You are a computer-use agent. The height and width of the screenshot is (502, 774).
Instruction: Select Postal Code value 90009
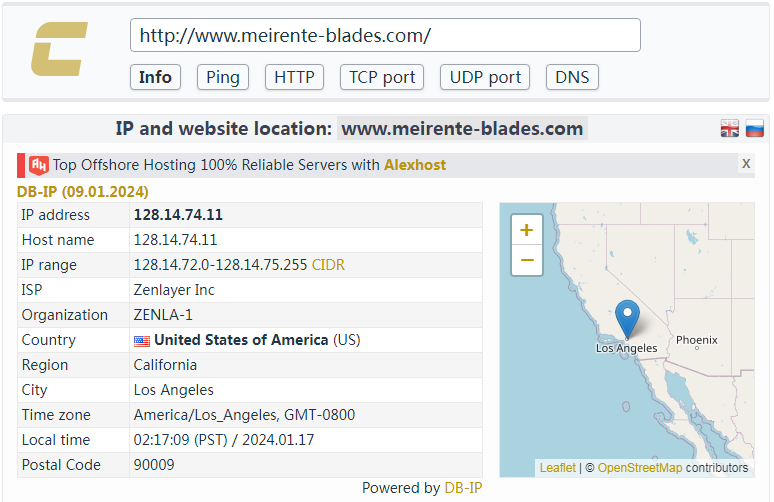154,465
